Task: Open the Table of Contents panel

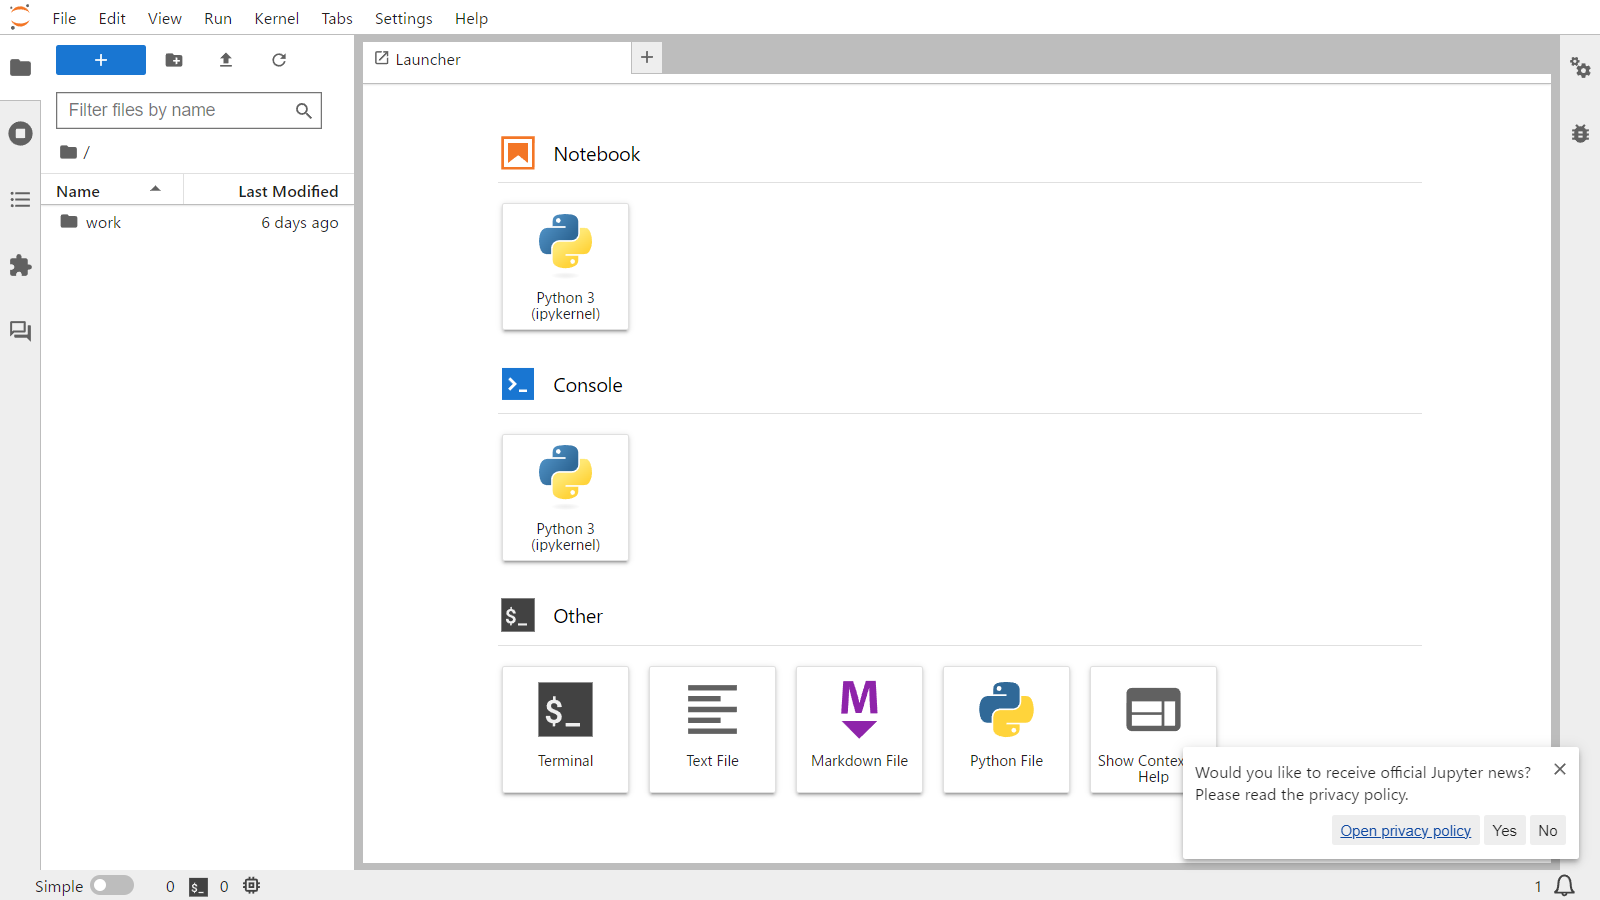Action: pyautogui.click(x=20, y=200)
